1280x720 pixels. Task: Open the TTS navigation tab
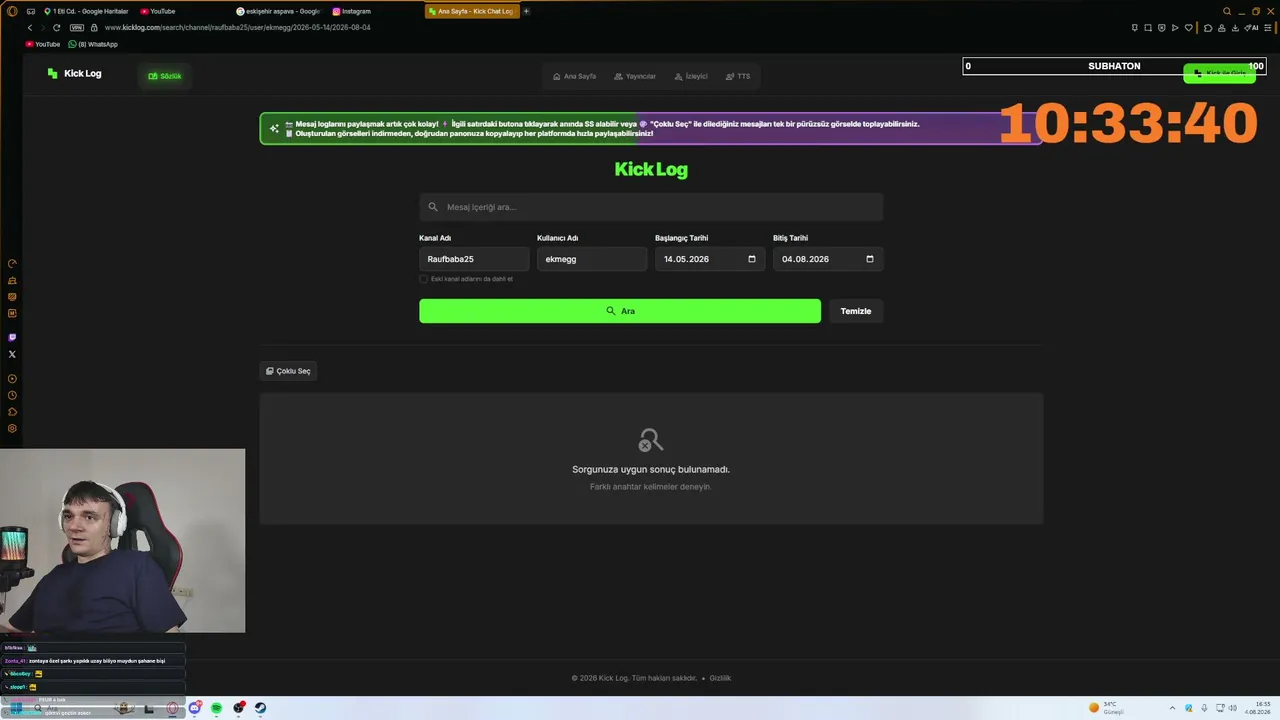tap(738, 76)
